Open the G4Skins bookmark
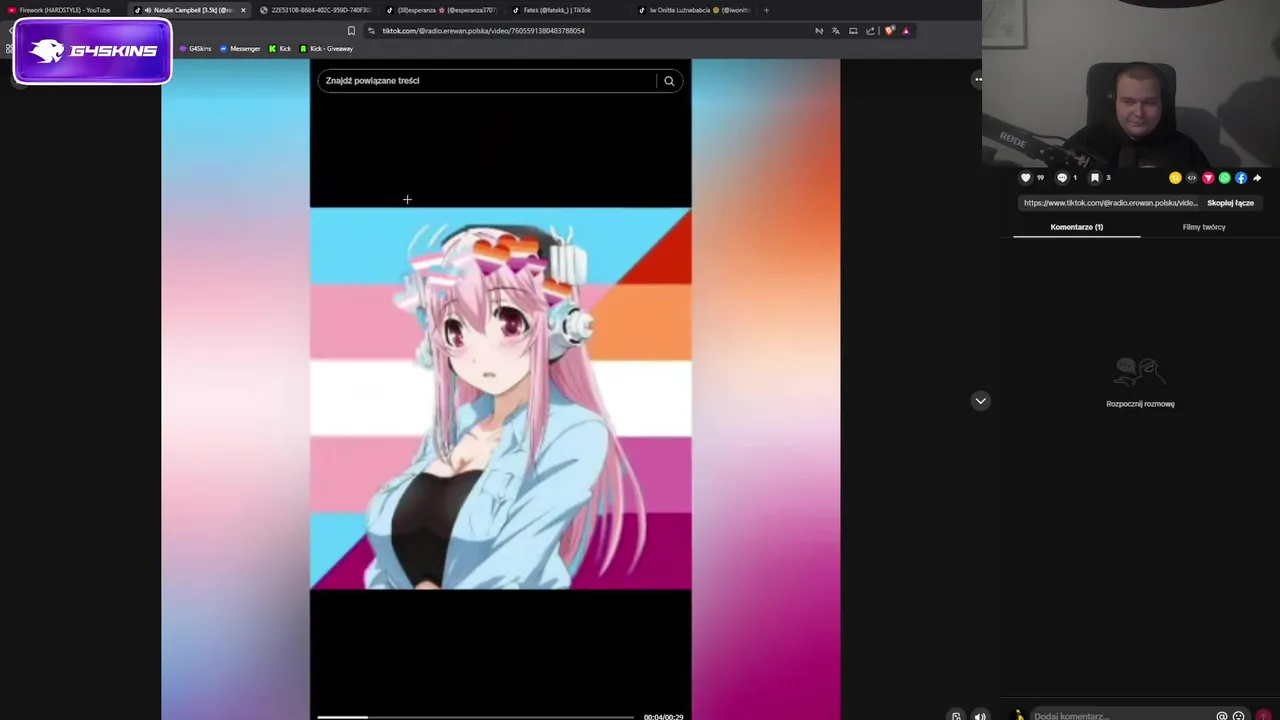Screen dimensions: 1280x720 pos(195,49)
